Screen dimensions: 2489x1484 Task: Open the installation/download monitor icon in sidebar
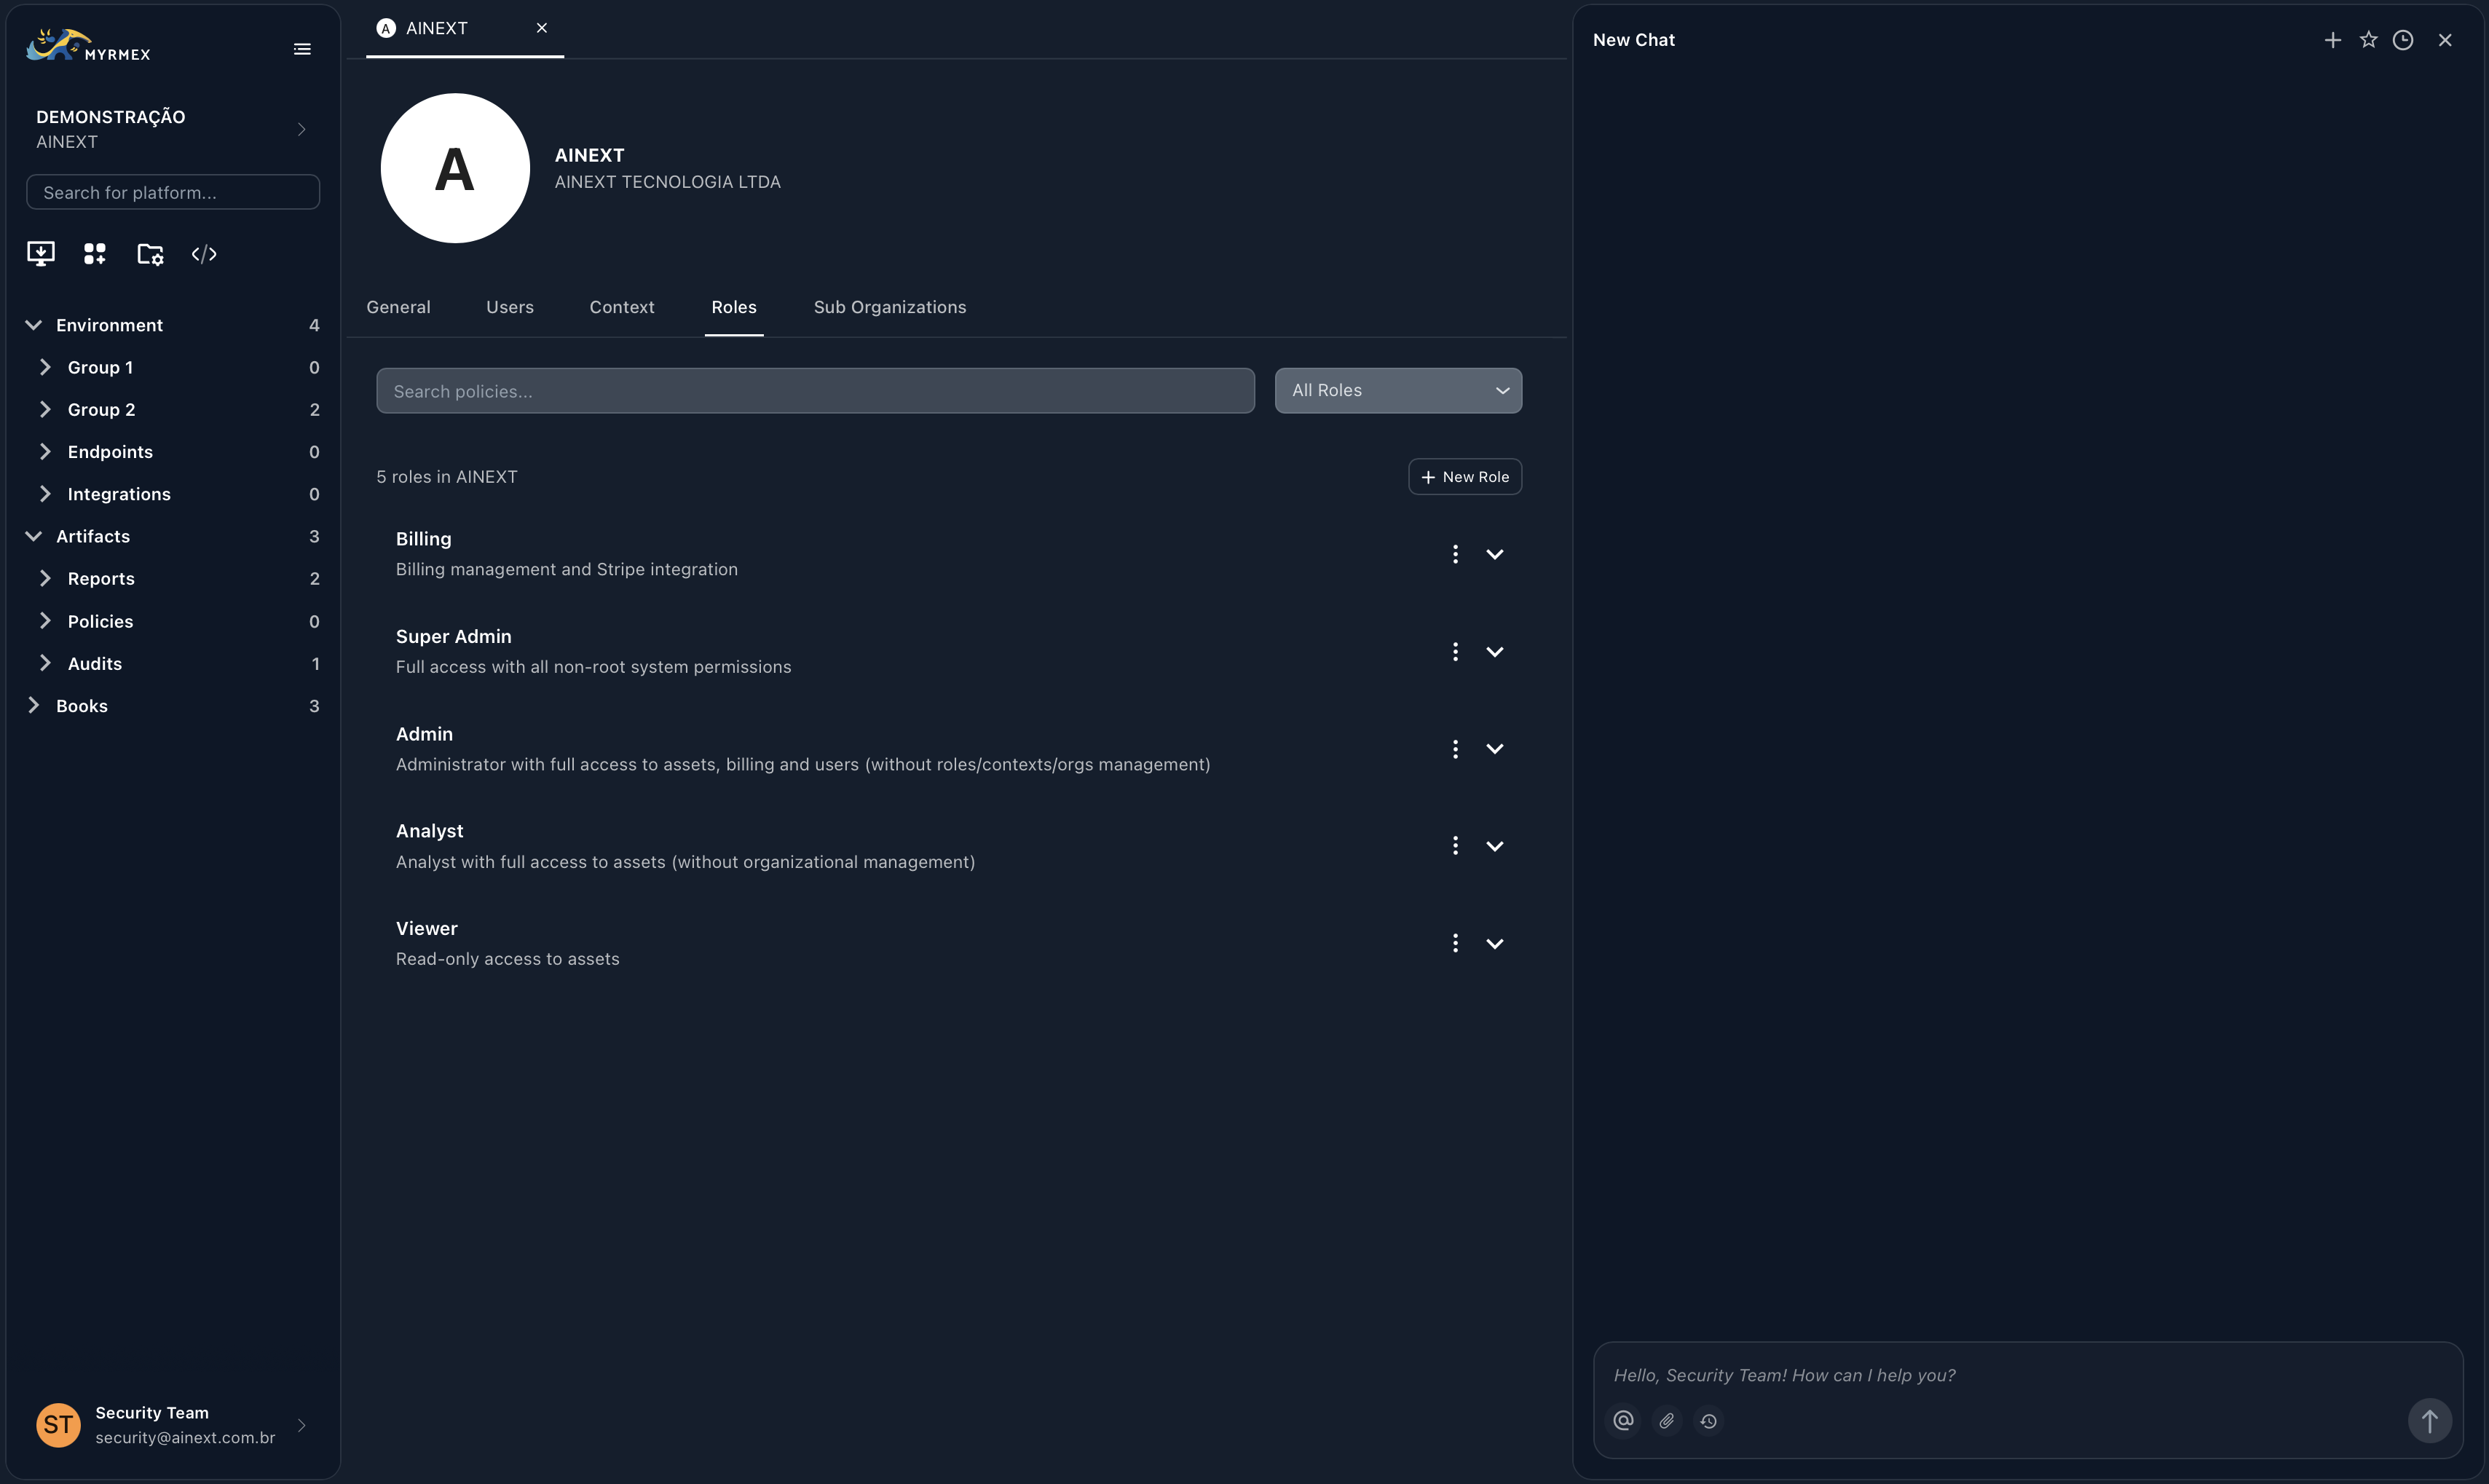tap(40, 254)
